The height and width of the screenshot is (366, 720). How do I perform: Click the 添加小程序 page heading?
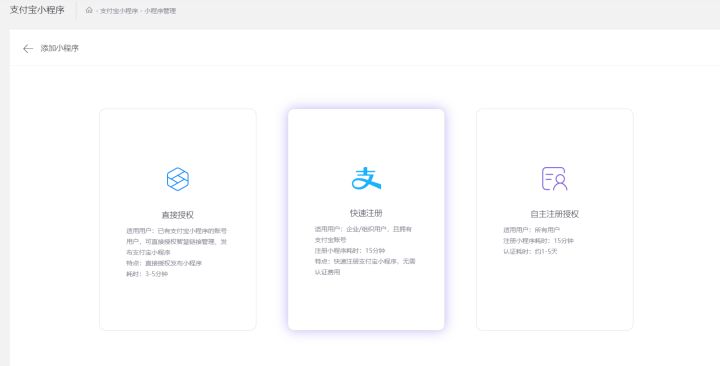60,48
